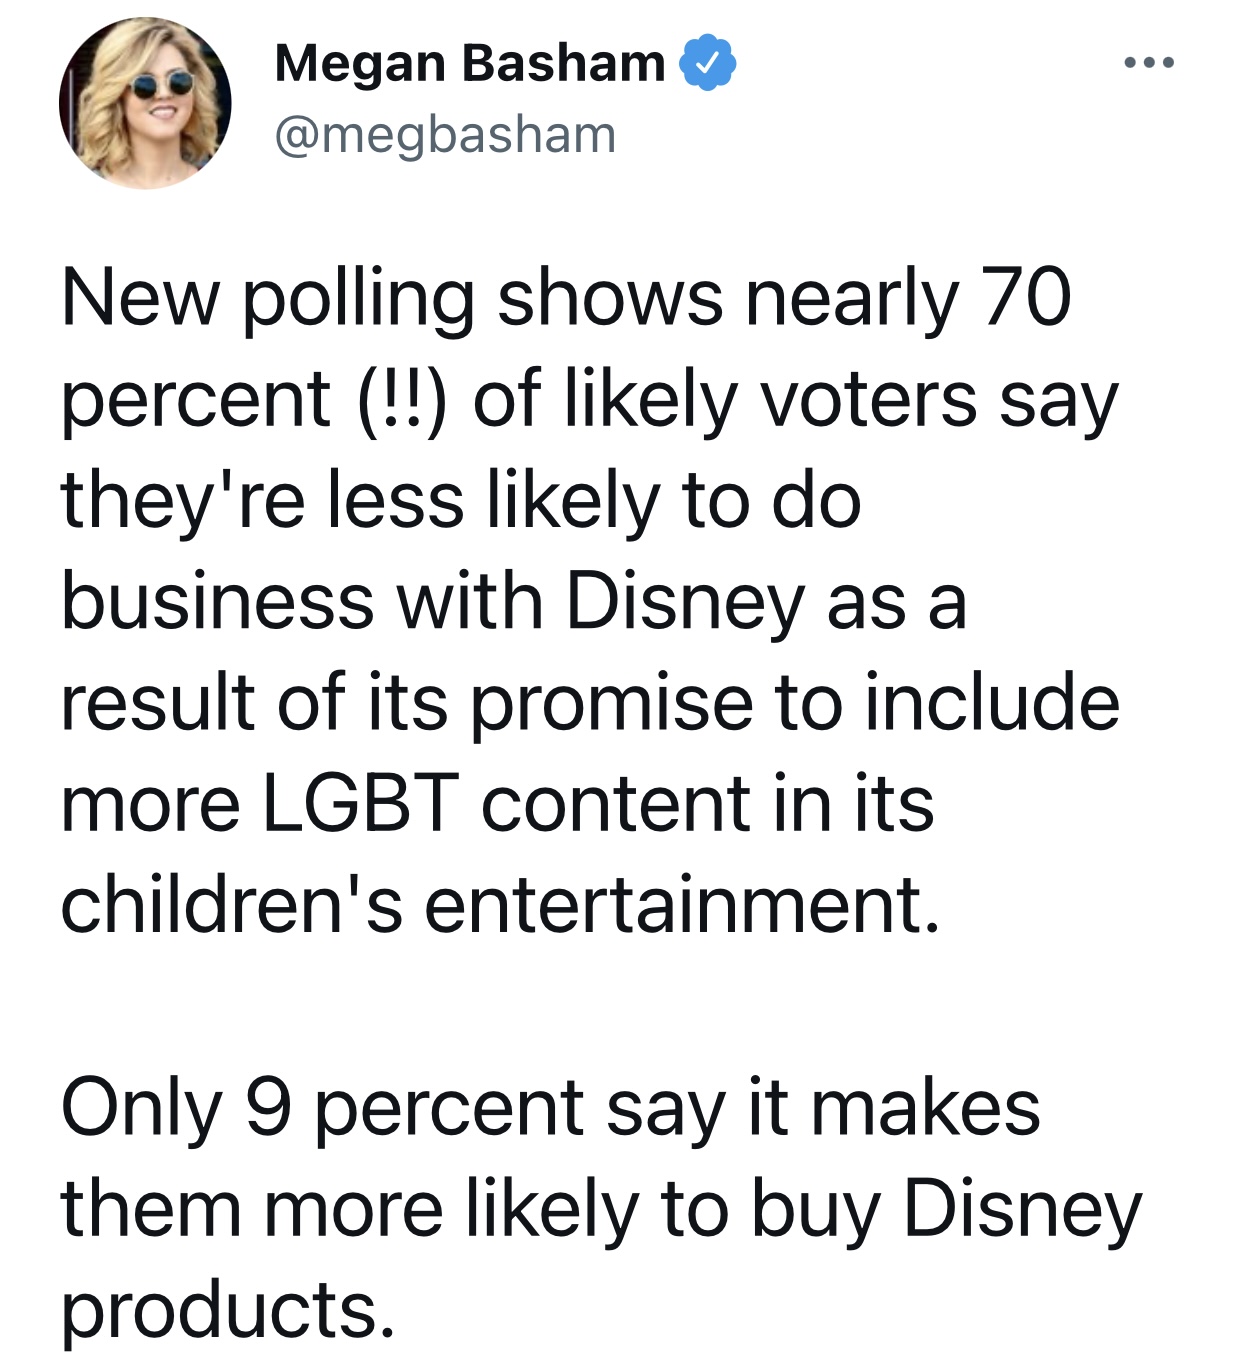Click the word "polling" in the tweet

tap(358, 300)
